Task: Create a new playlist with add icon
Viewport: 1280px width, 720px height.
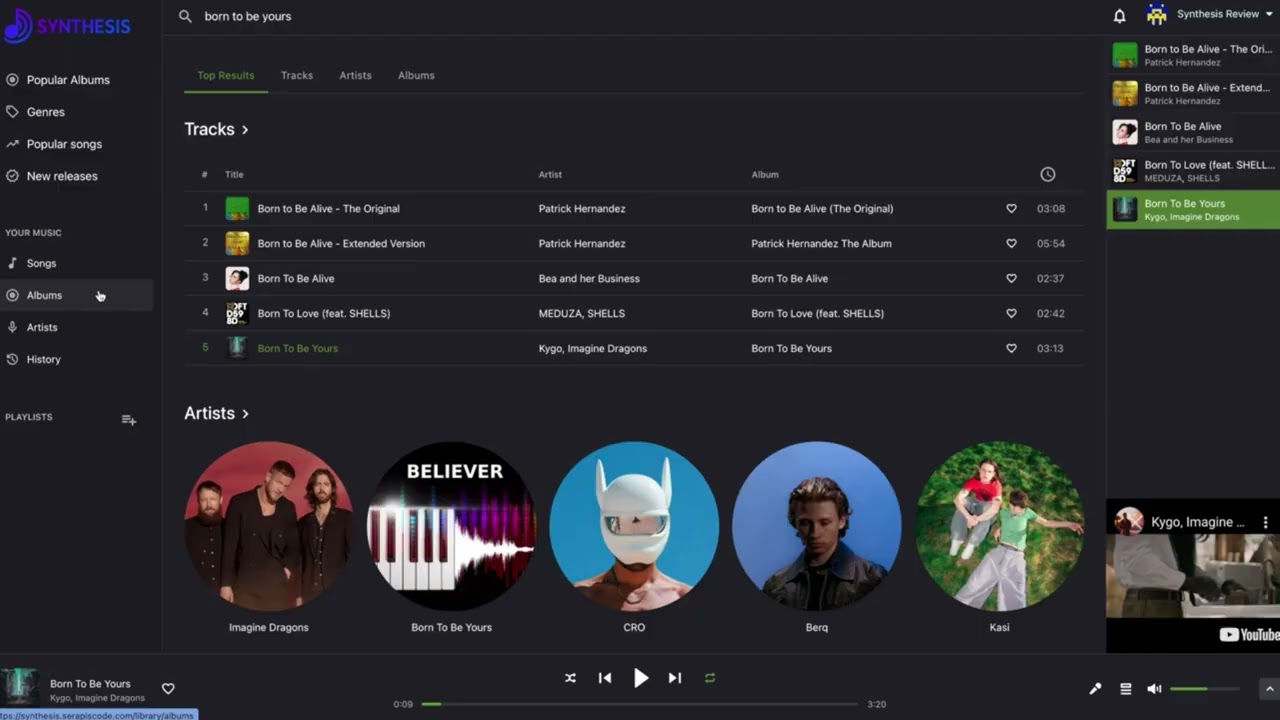Action: [x=129, y=420]
